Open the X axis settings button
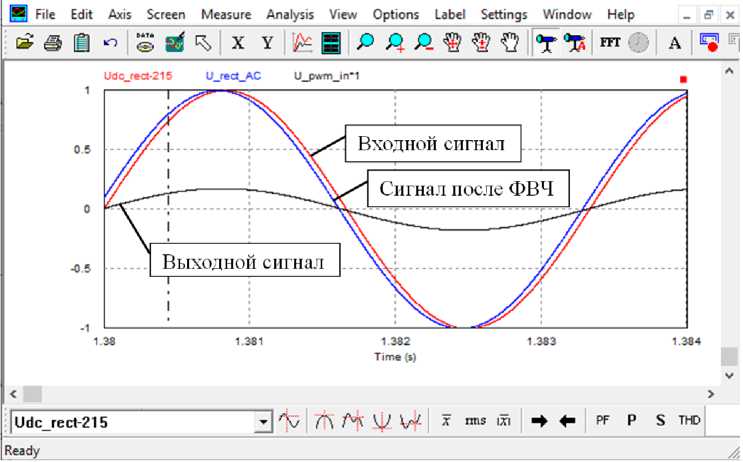The height and width of the screenshot is (462, 743). pos(238,42)
